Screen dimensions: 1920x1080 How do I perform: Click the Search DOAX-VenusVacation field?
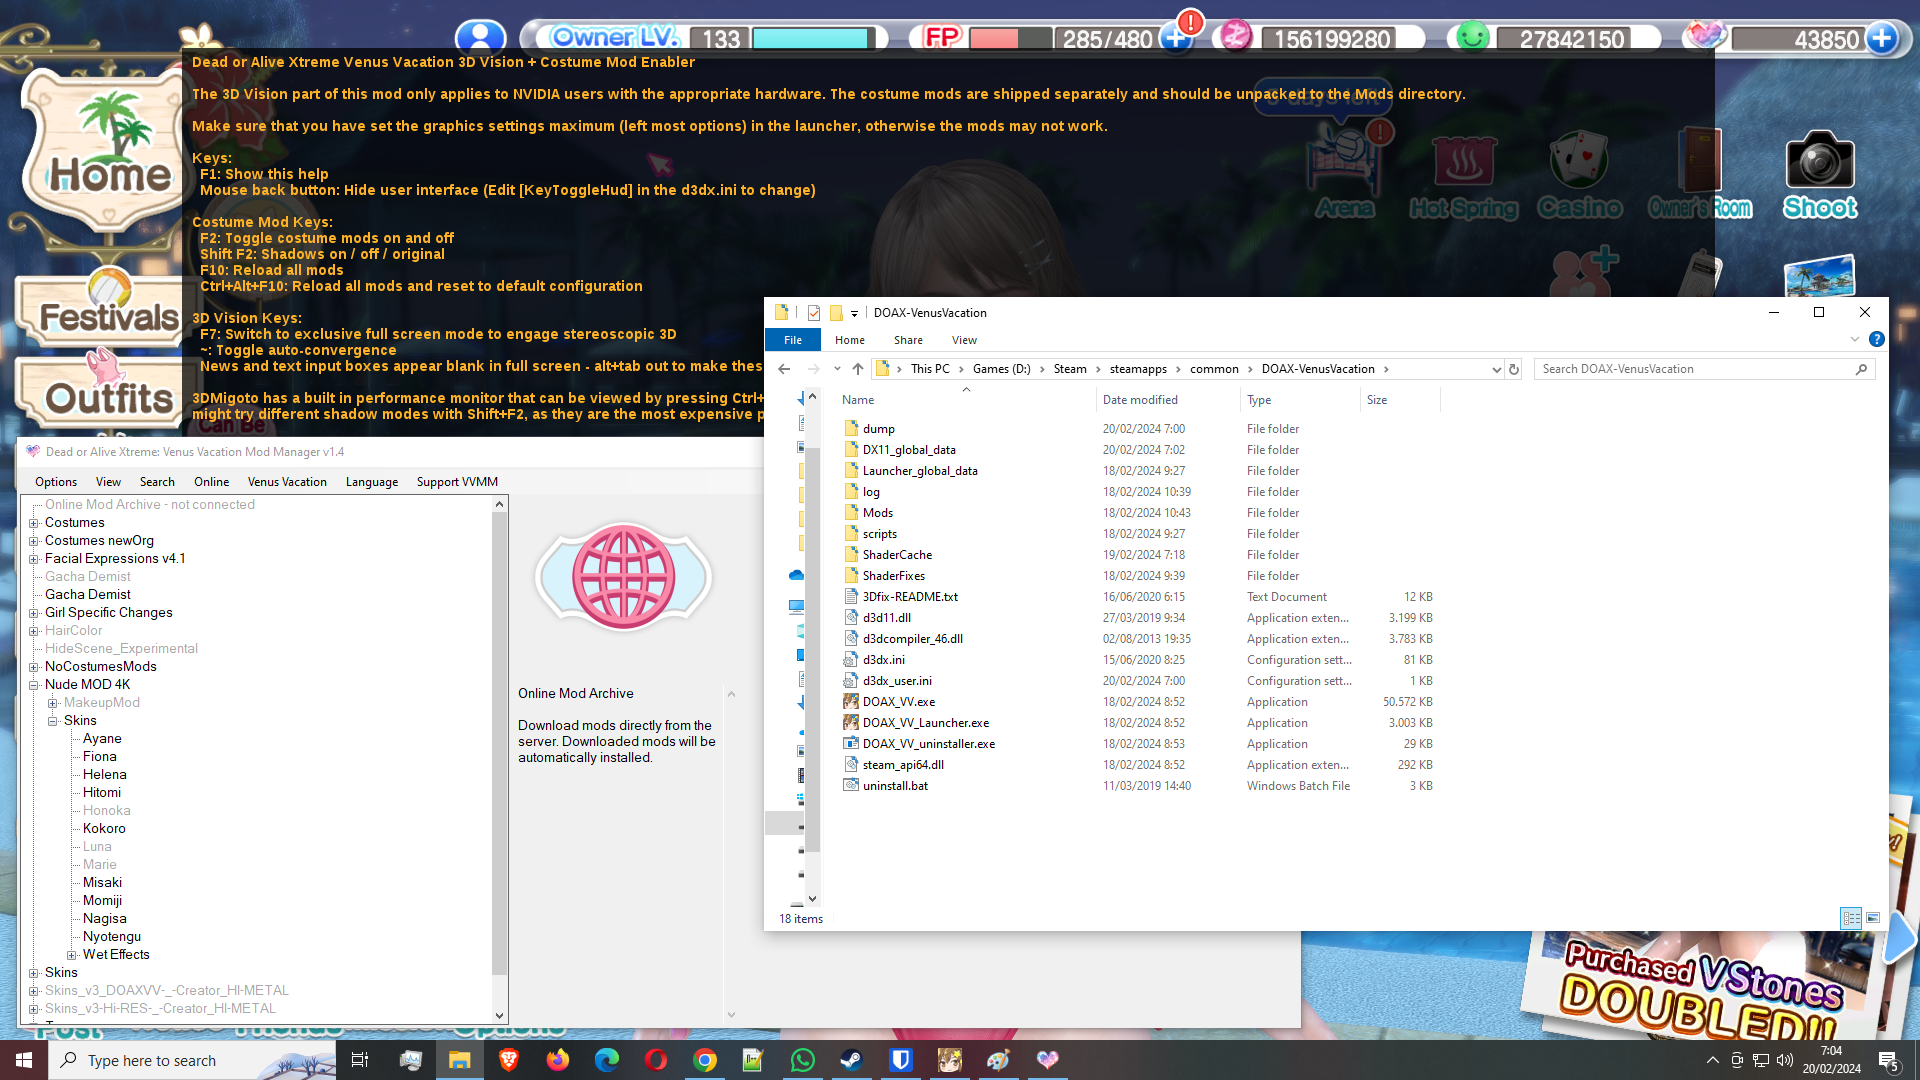coord(1704,369)
